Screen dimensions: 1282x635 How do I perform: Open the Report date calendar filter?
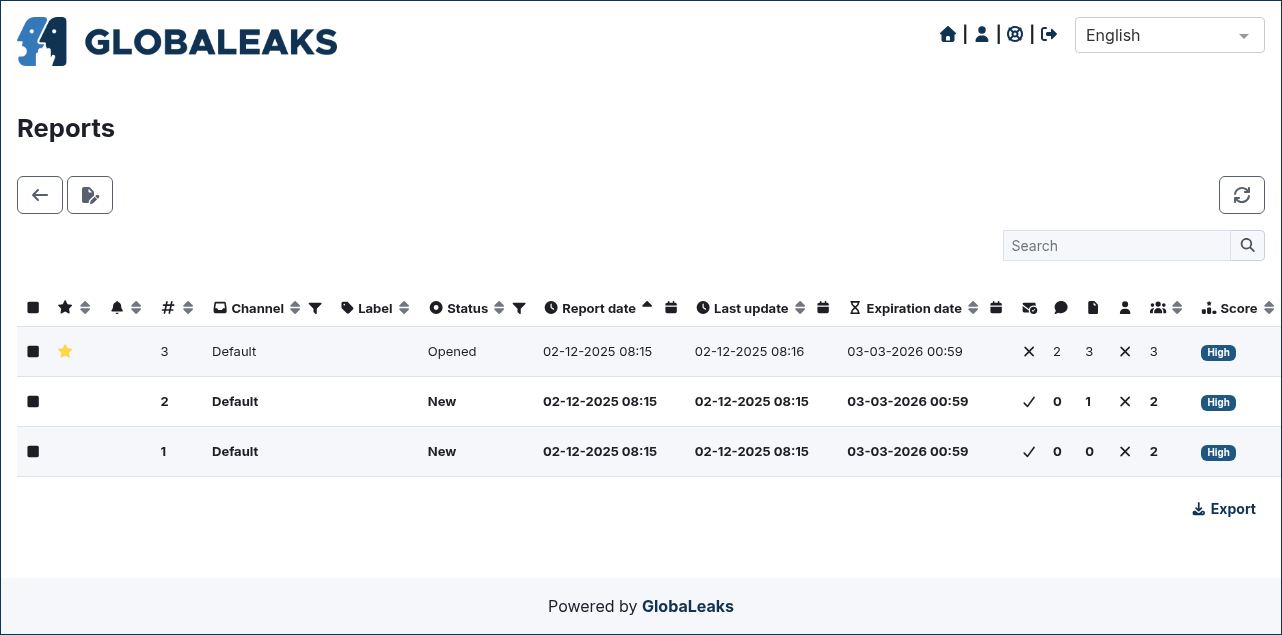[671, 308]
